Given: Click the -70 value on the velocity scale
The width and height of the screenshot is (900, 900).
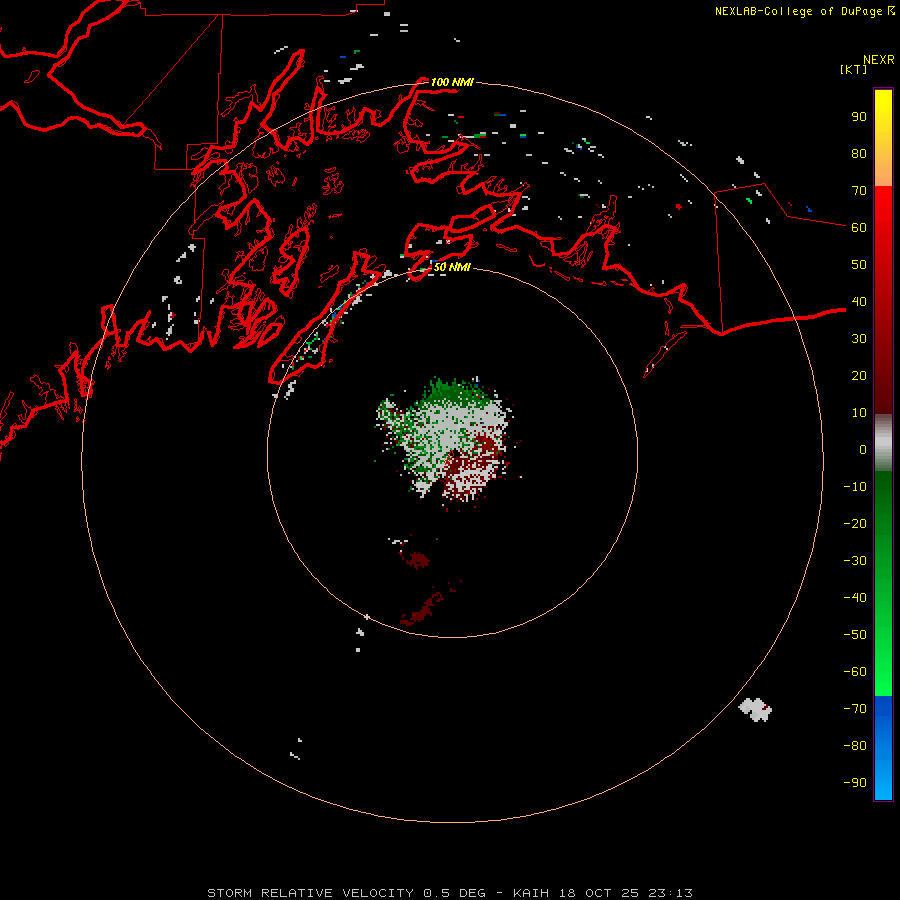Looking at the screenshot, I should (x=855, y=709).
